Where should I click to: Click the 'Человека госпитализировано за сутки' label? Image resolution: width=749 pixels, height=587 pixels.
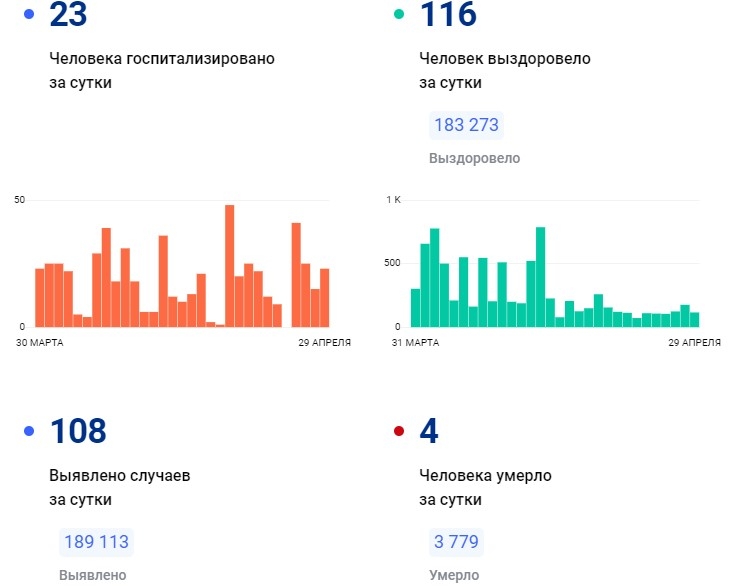161,70
